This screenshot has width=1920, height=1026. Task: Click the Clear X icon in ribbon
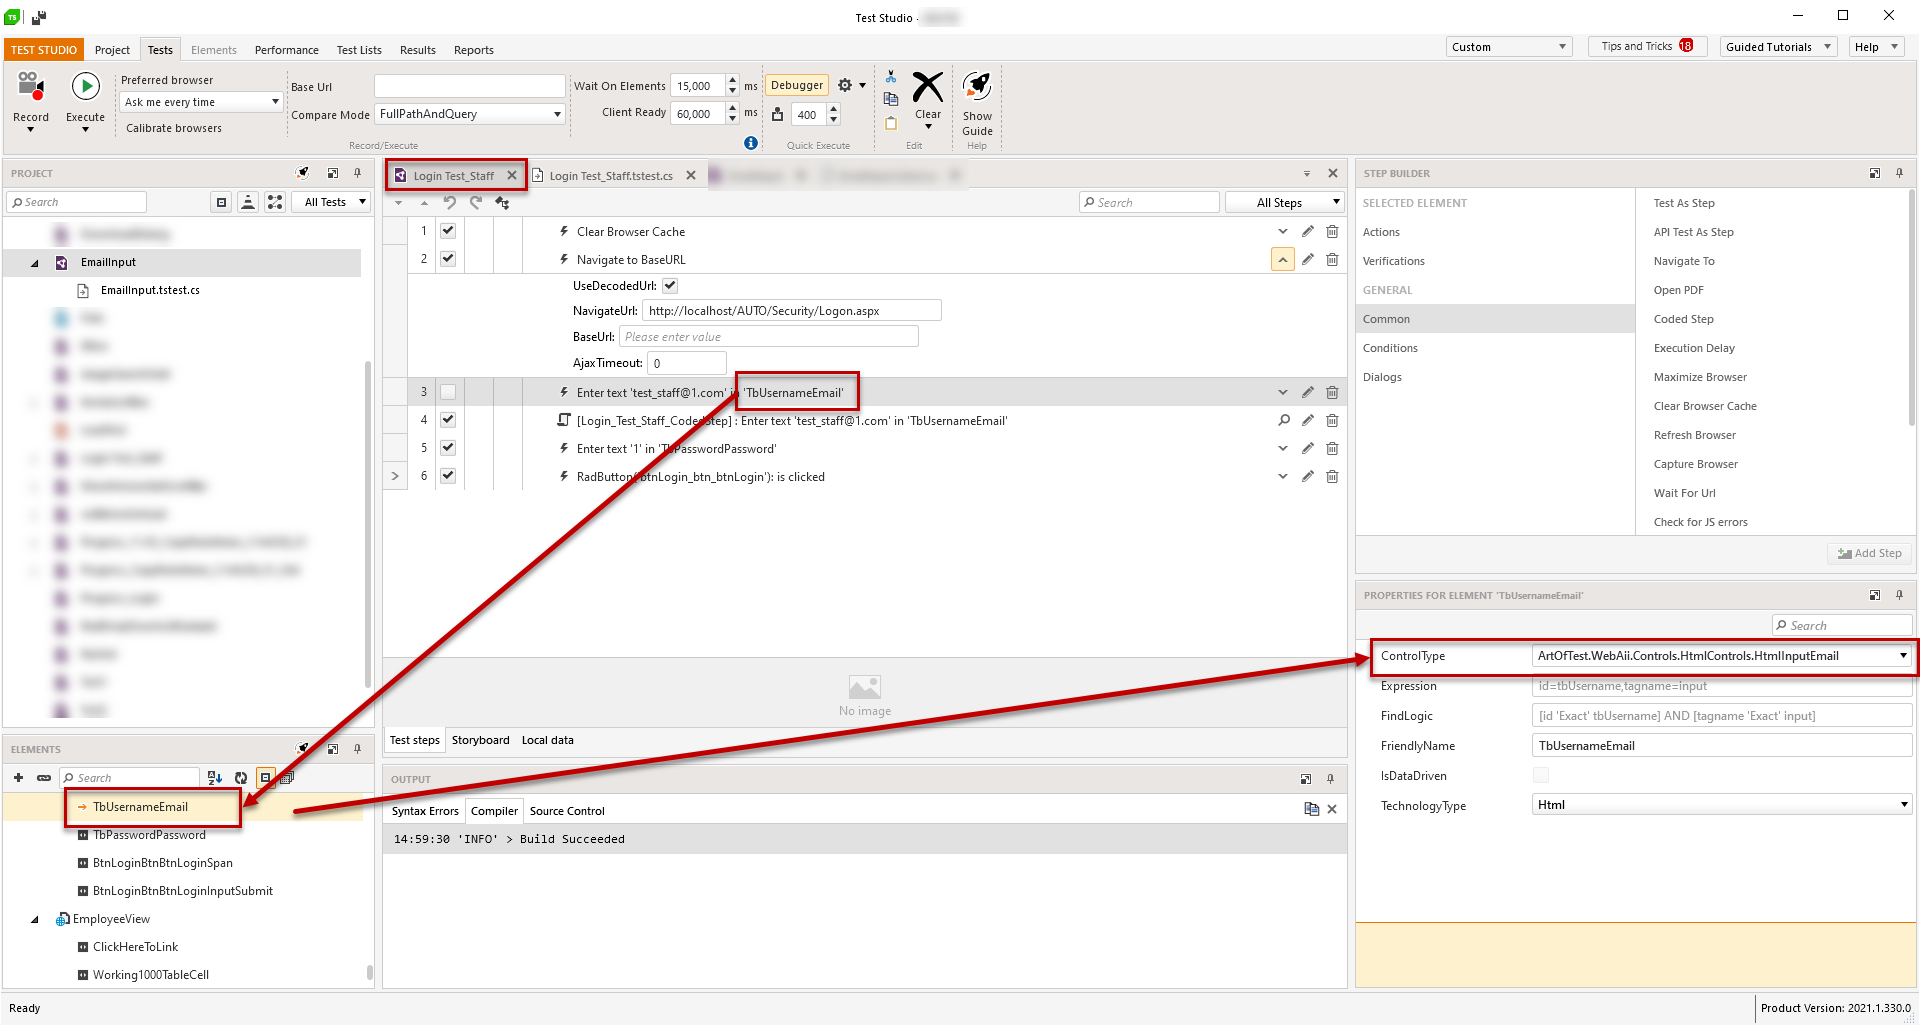928,88
